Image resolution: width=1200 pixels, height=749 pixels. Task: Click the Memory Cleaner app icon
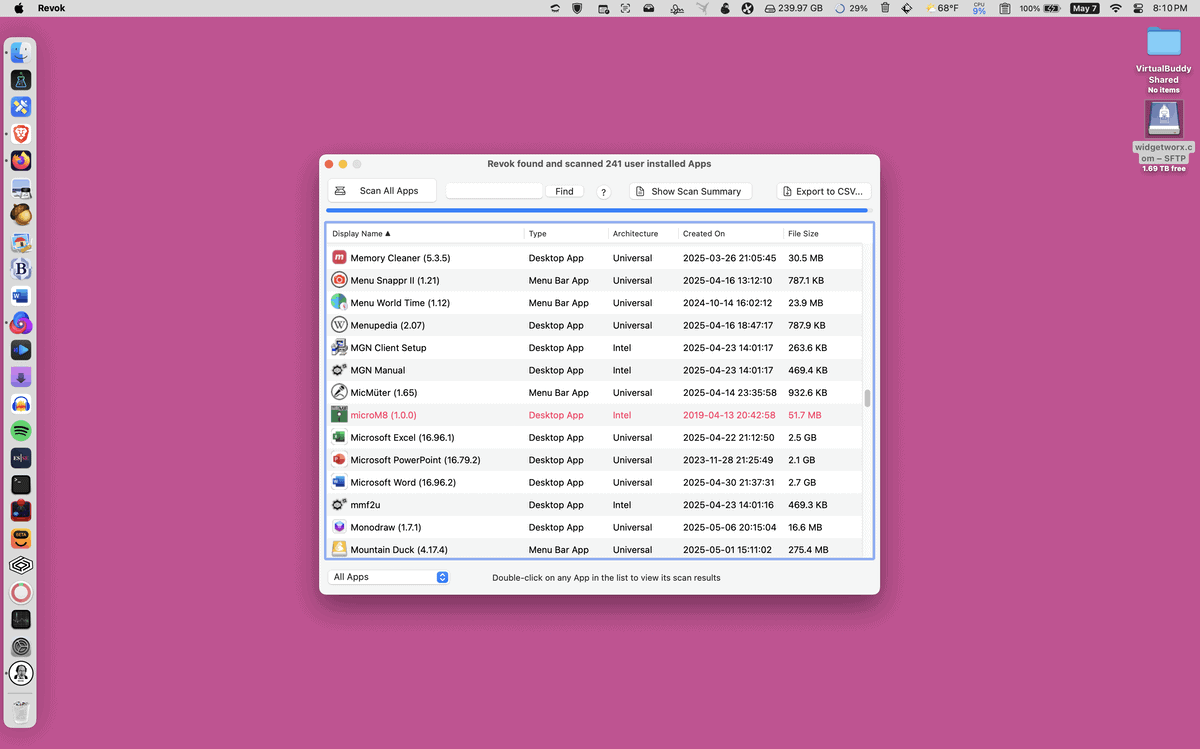click(x=339, y=258)
